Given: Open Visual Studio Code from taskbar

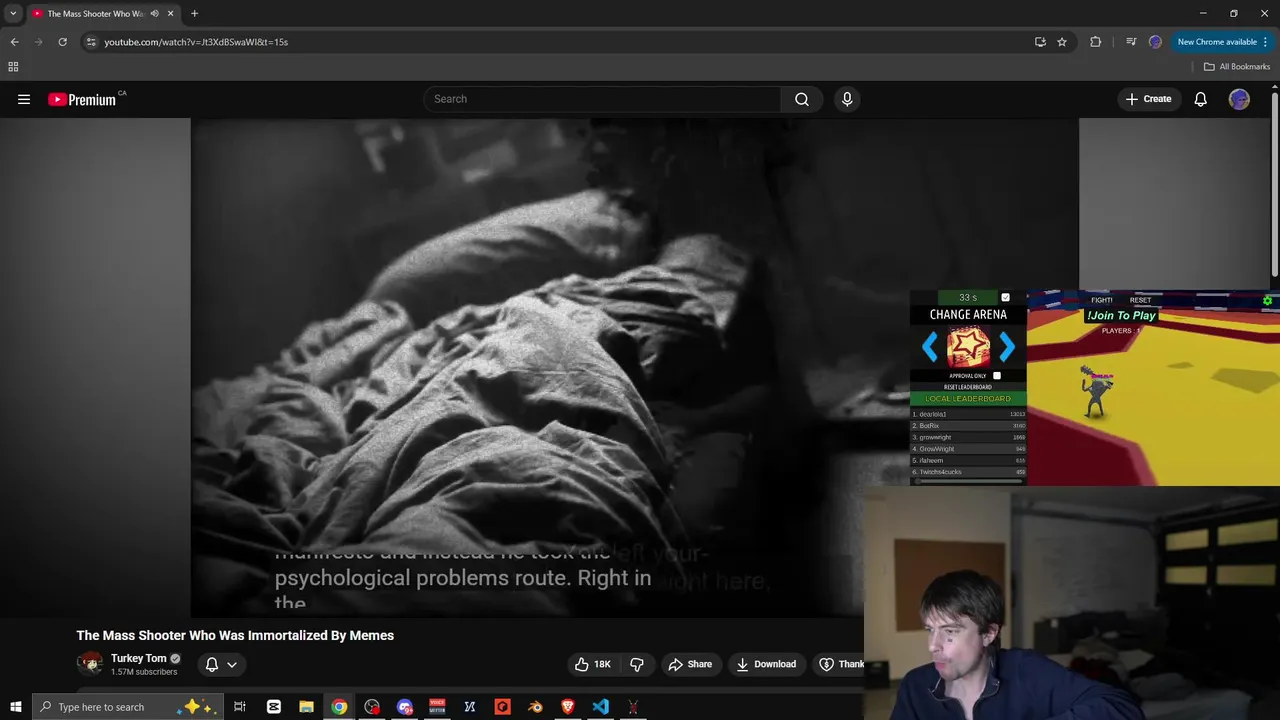Looking at the screenshot, I should click(600, 707).
